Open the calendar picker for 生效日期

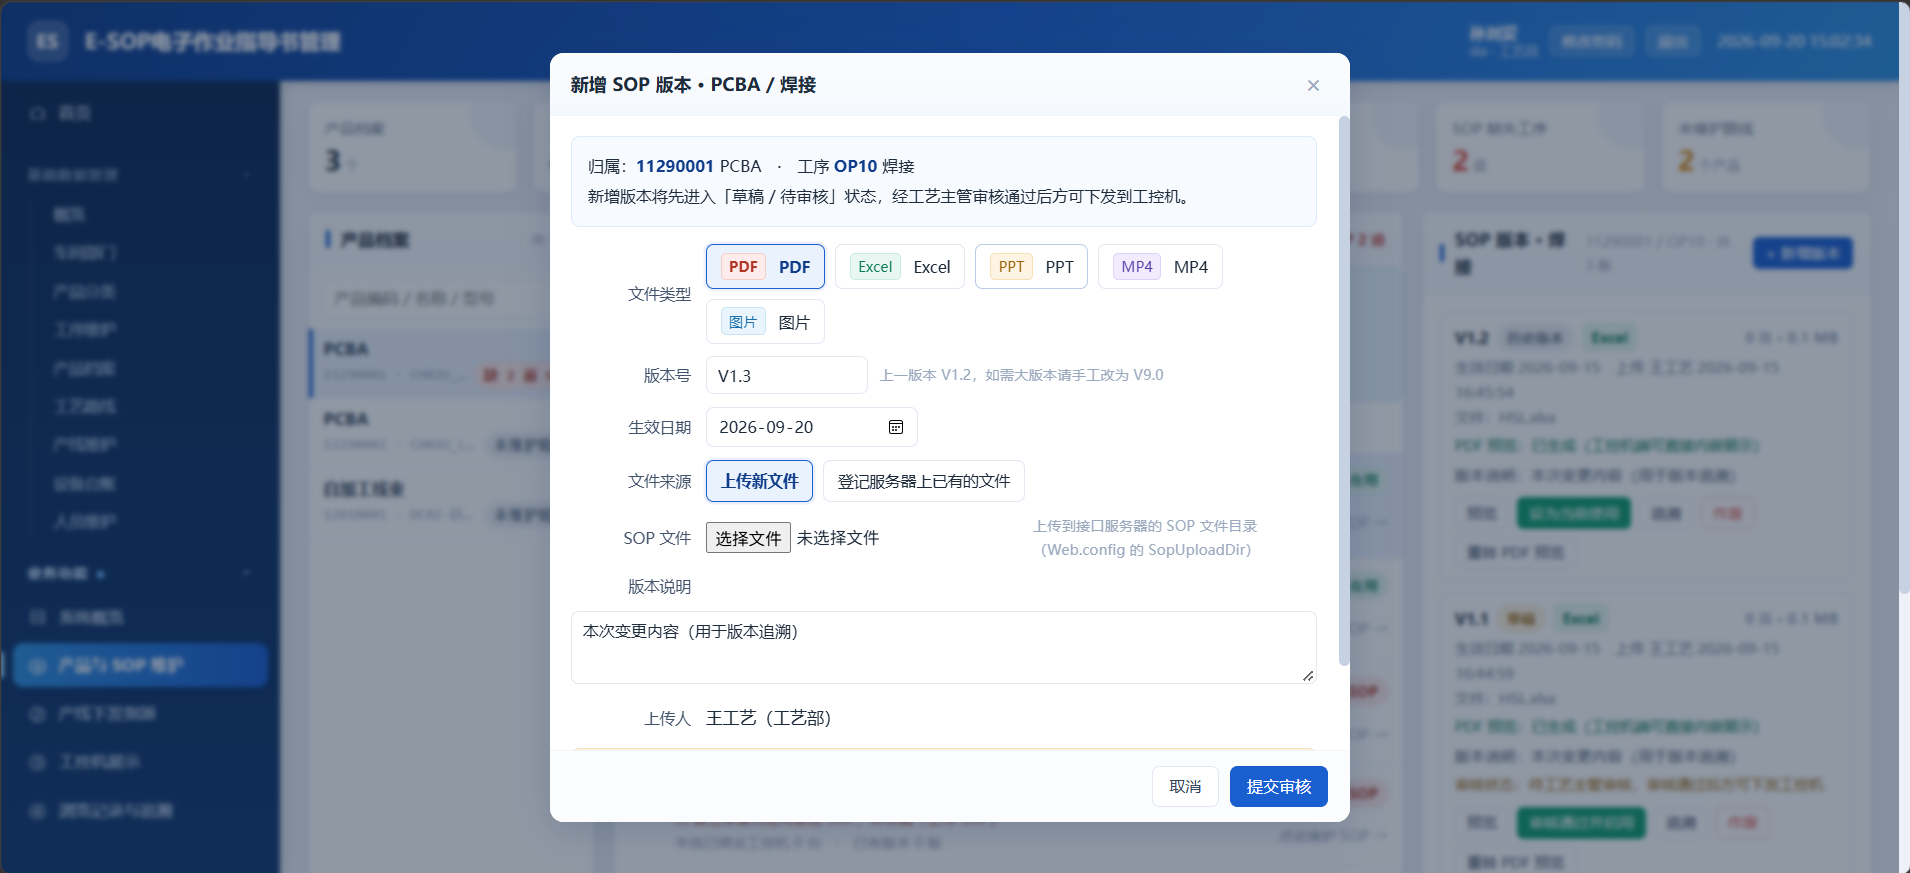(896, 427)
